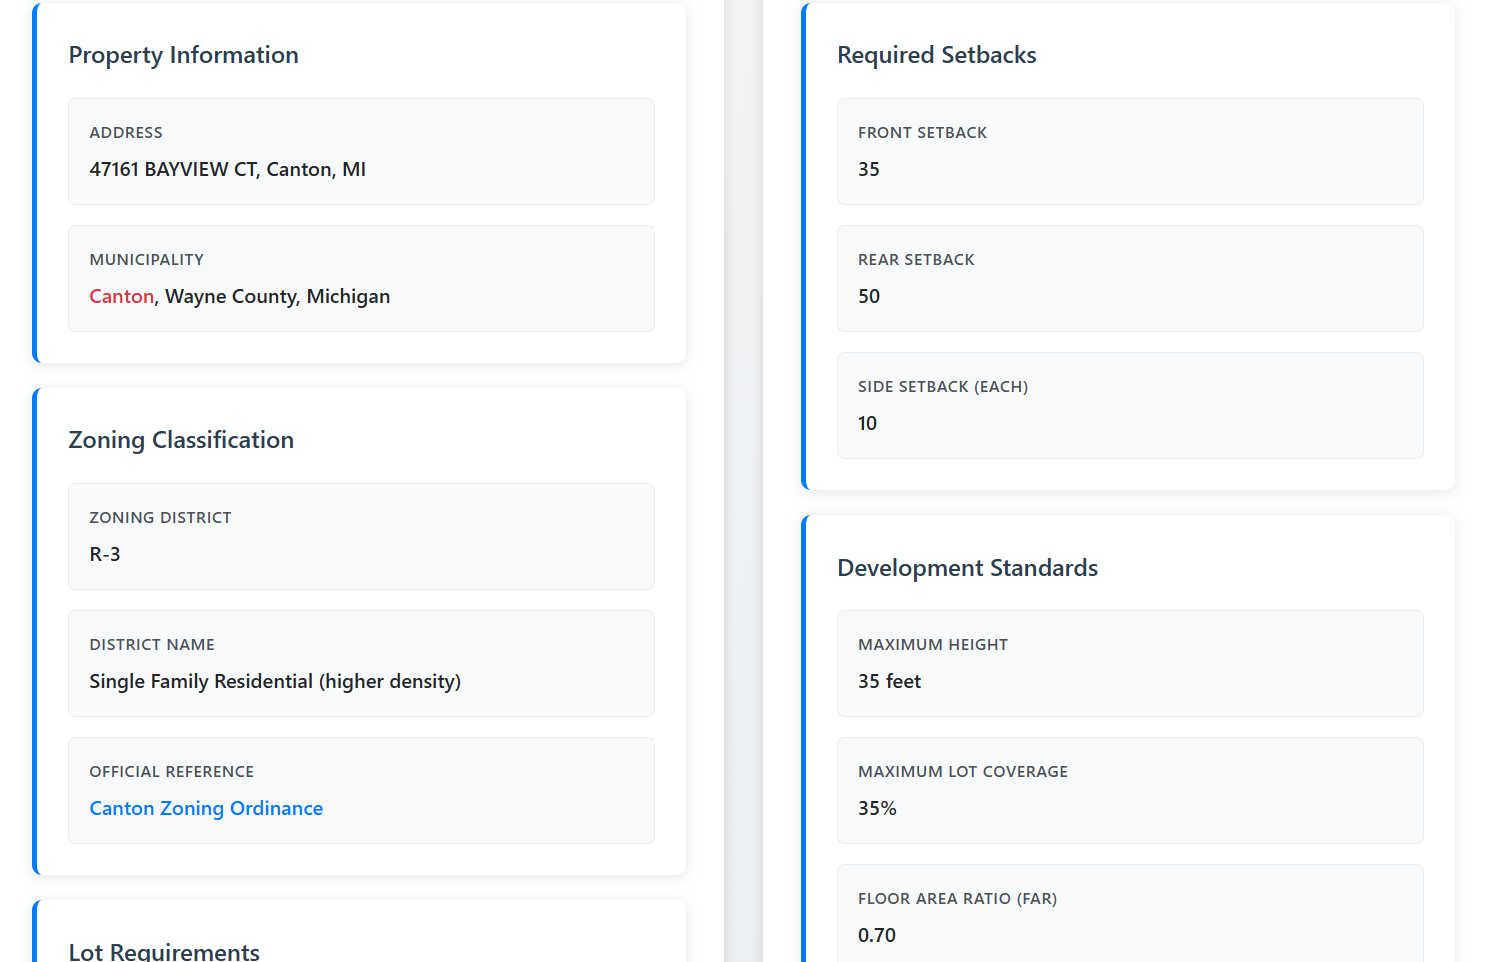Screen dimensions: 1492x962
Task: Select the maximum height value 35 feet
Action: click(890, 681)
